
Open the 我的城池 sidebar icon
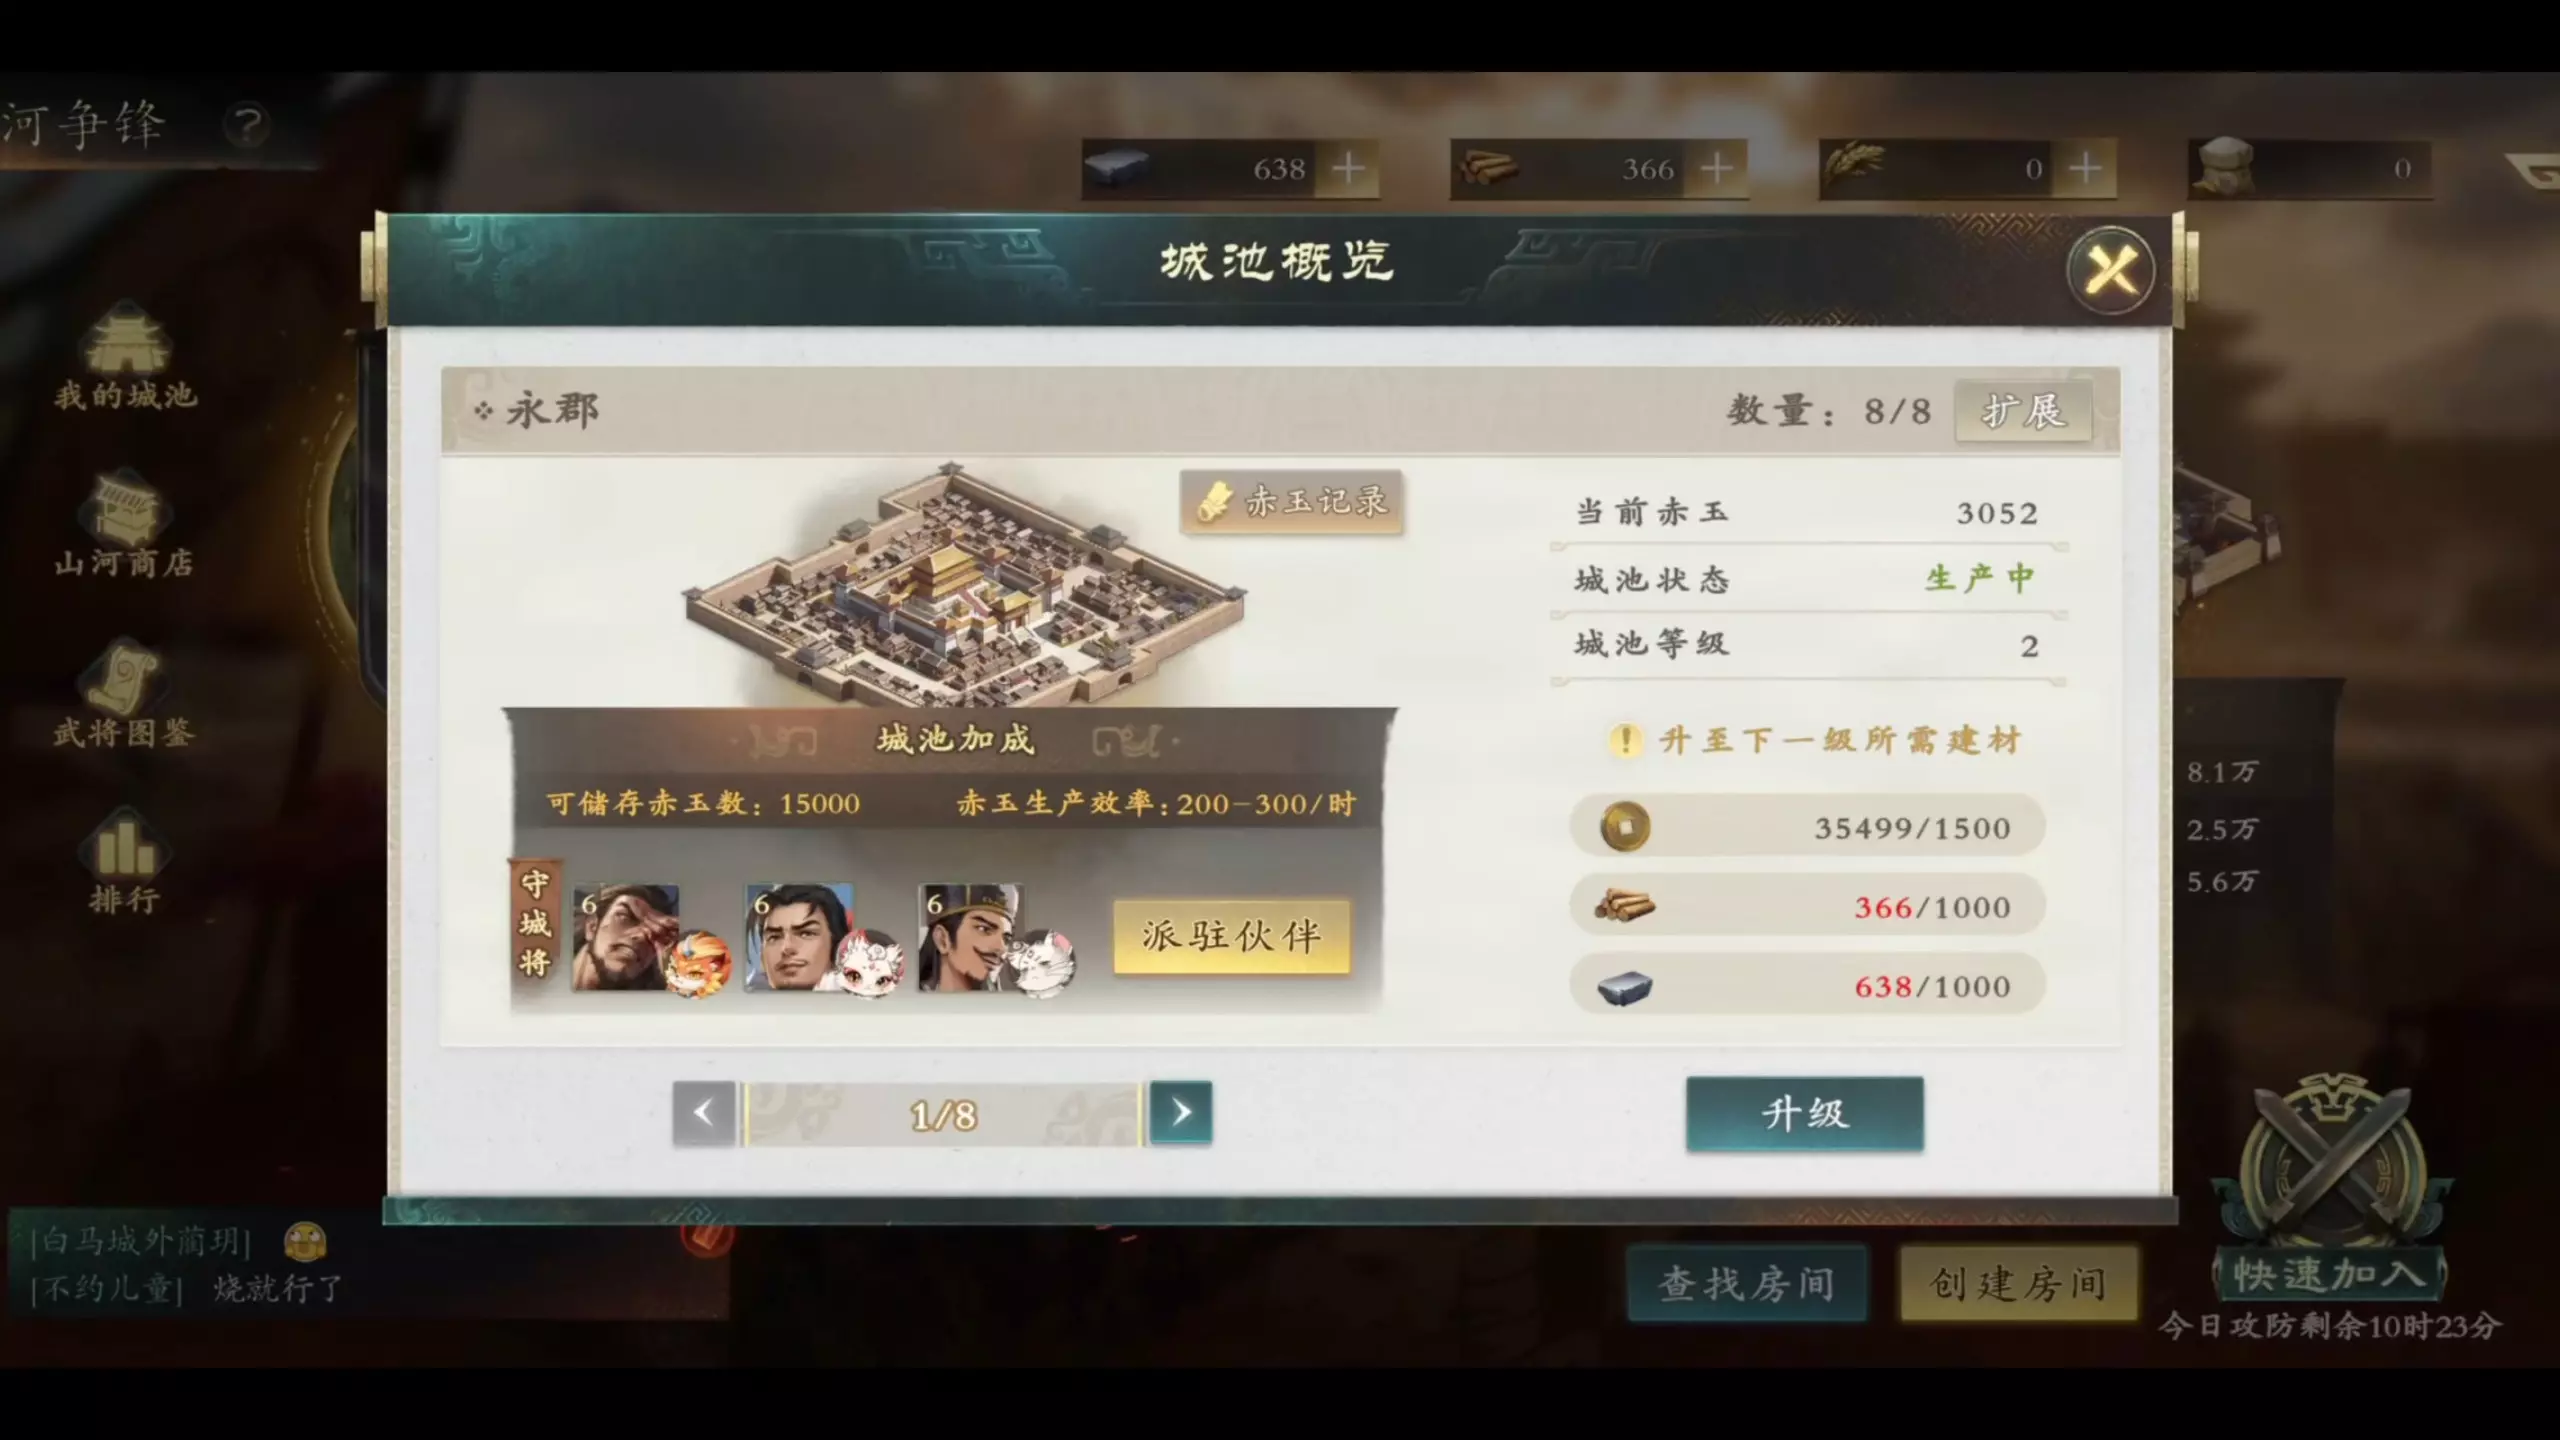click(126, 357)
